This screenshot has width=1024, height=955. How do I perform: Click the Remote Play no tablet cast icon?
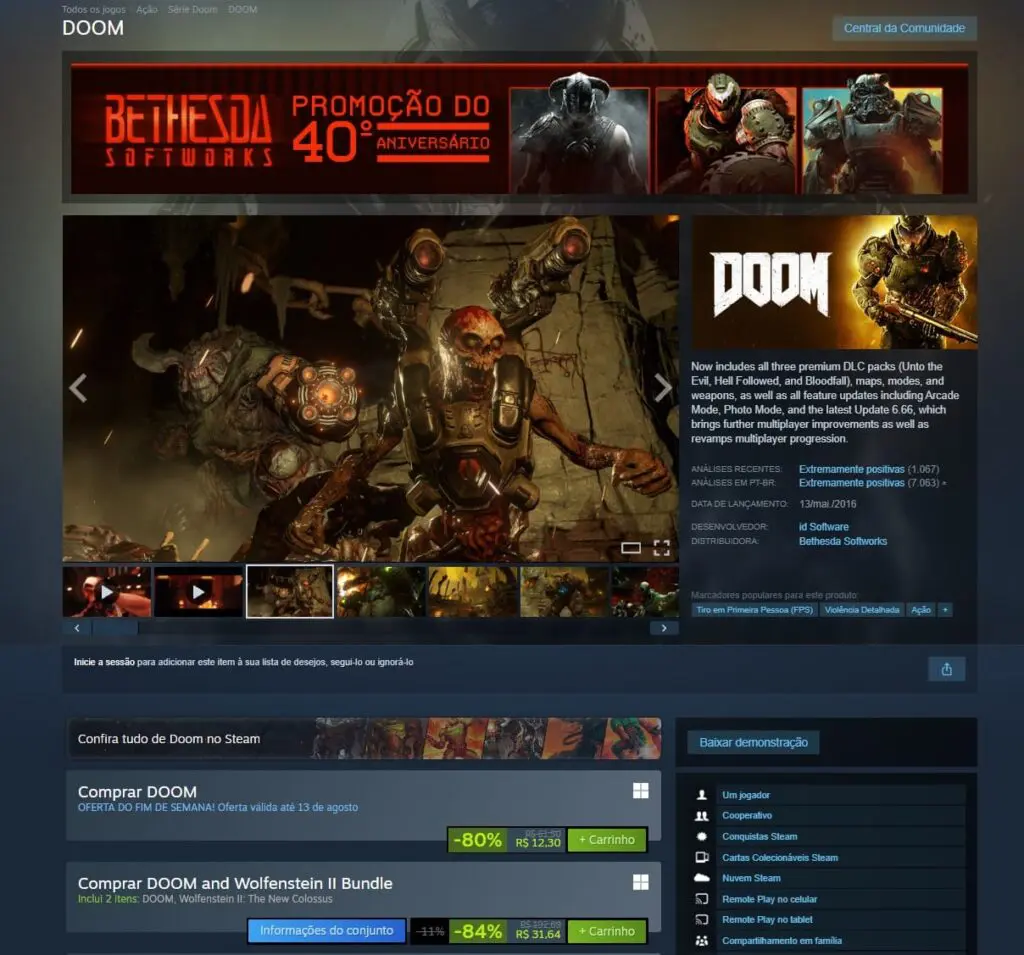click(702, 920)
